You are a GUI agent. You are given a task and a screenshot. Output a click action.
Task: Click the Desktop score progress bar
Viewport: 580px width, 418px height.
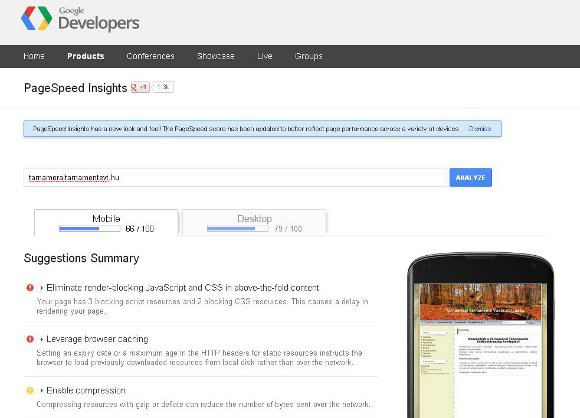coord(238,229)
